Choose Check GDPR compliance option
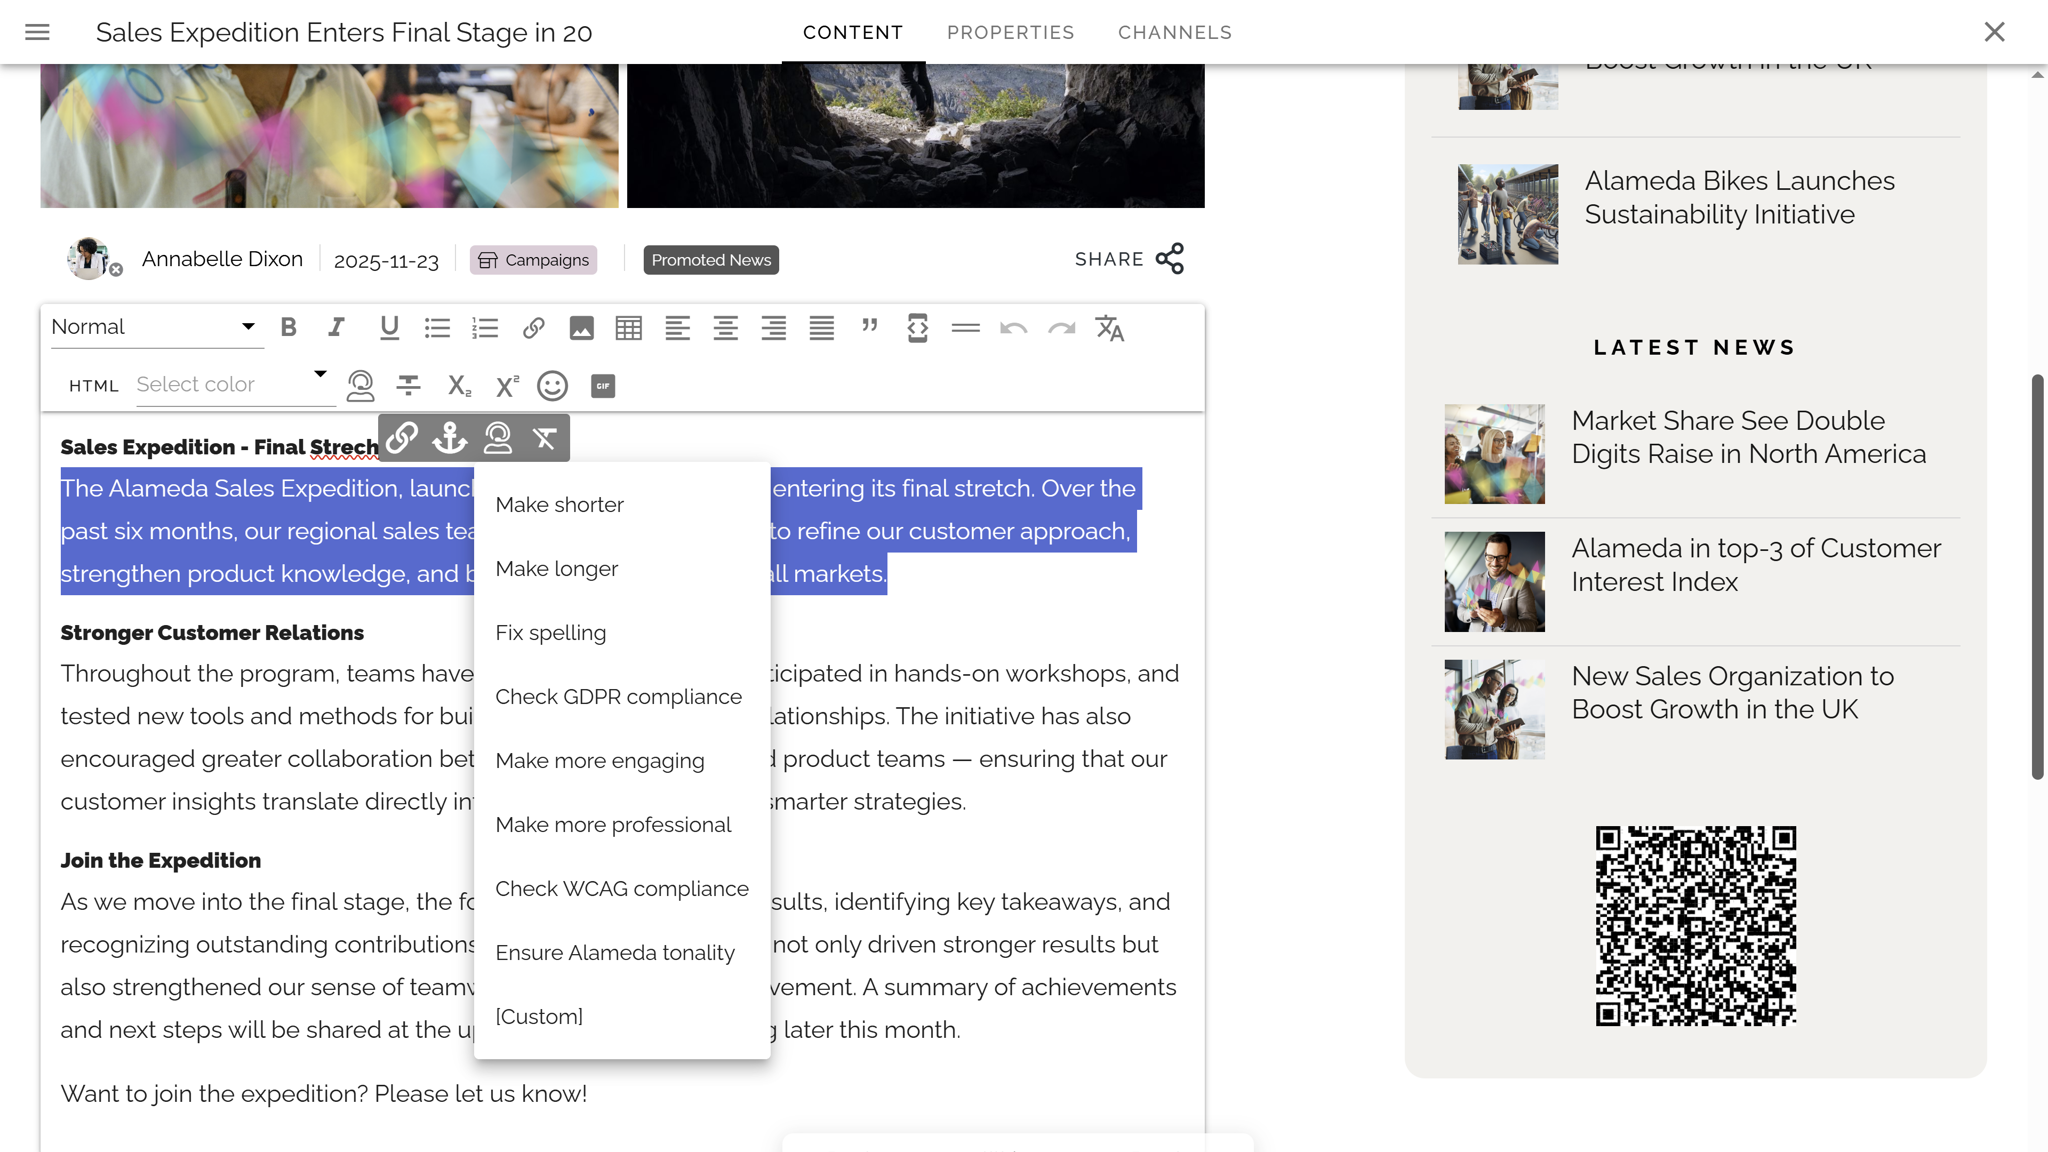Screen dimensions: 2048x1152 (618, 696)
